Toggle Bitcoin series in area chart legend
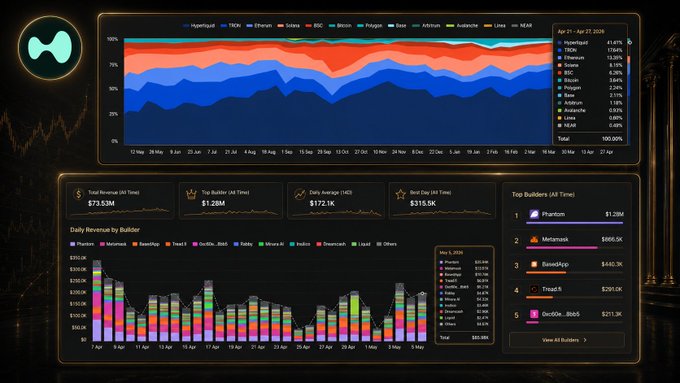Viewport: 680px width, 383px height. pos(340,26)
